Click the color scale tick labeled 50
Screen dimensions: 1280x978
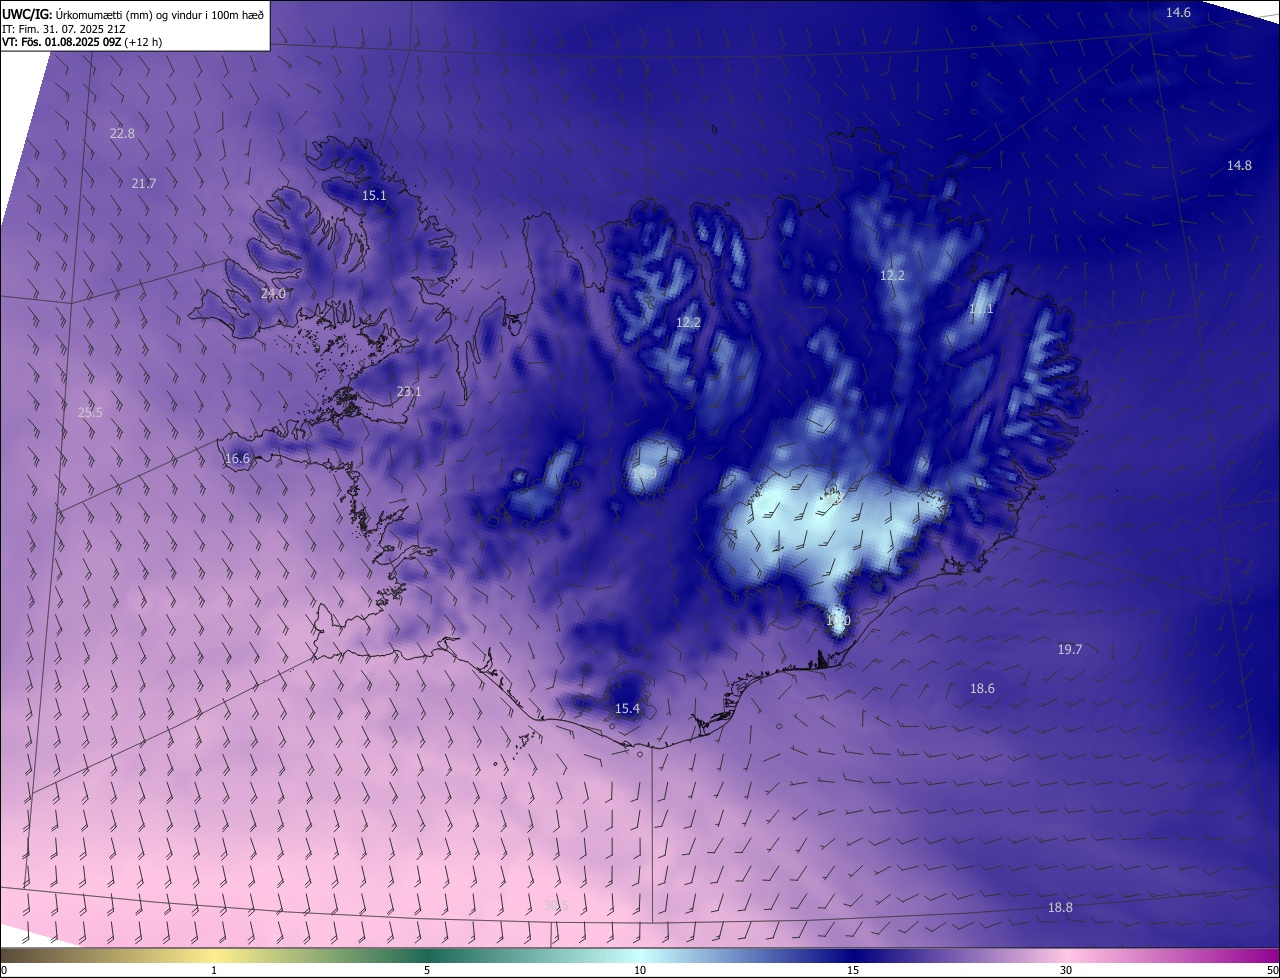coord(1272,970)
